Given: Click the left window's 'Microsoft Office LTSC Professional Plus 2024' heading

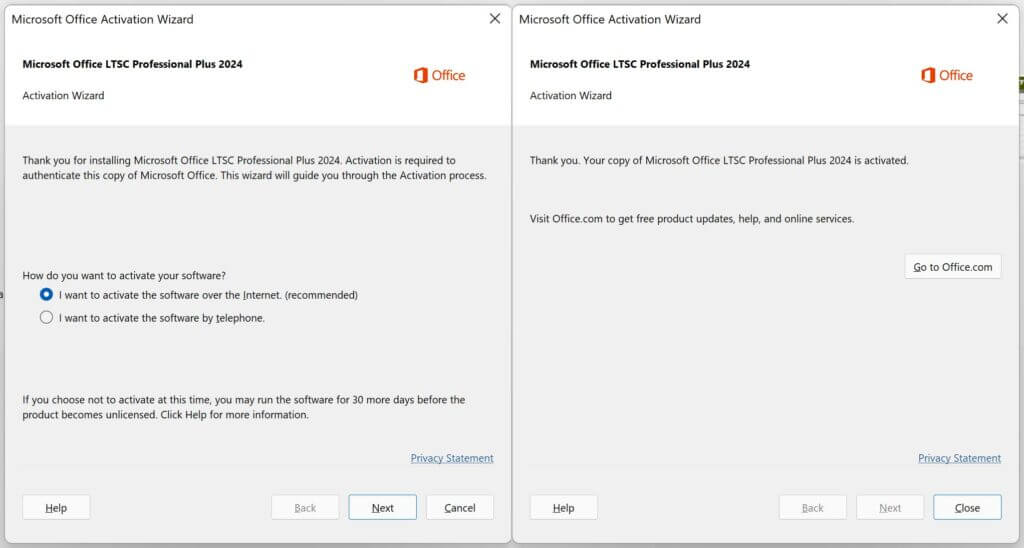Looking at the screenshot, I should click(133, 64).
